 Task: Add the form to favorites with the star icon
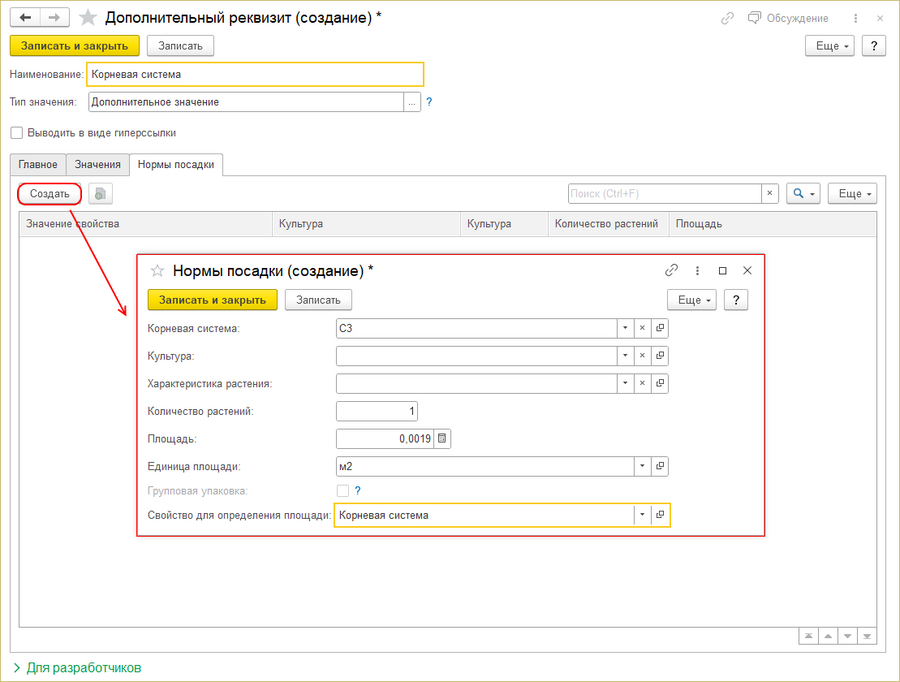[x=88, y=18]
